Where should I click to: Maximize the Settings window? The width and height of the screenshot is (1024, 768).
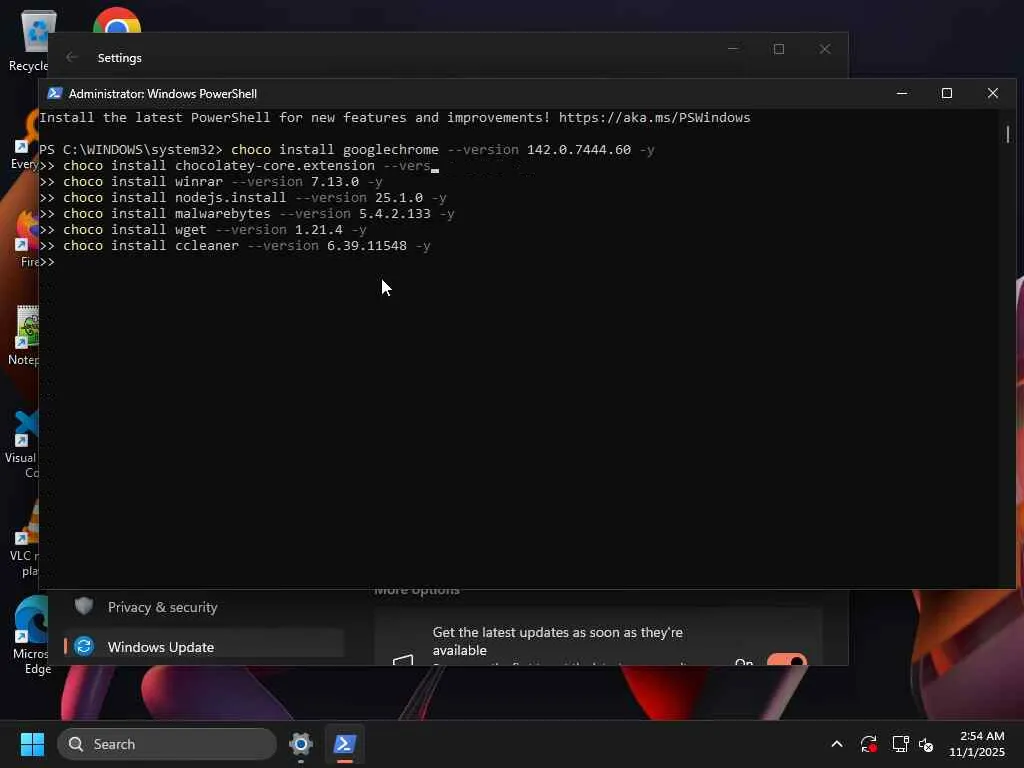point(778,49)
